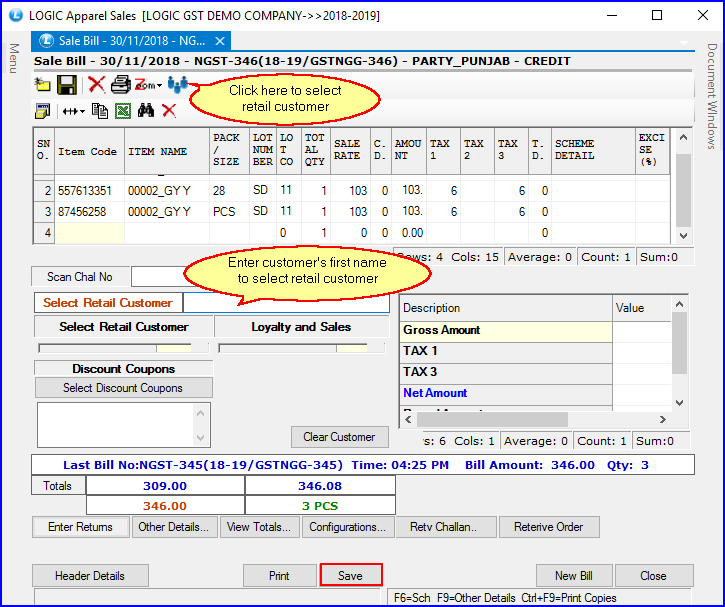Click the copy documents icon
The height and width of the screenshot is (607, 725).
pos(99,111)
